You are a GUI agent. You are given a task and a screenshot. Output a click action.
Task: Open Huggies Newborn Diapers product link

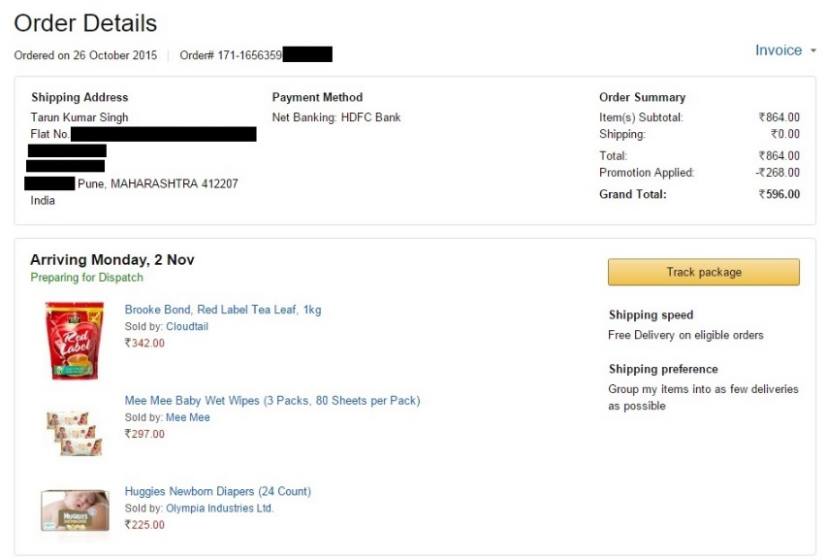click(x=217, y=491)
